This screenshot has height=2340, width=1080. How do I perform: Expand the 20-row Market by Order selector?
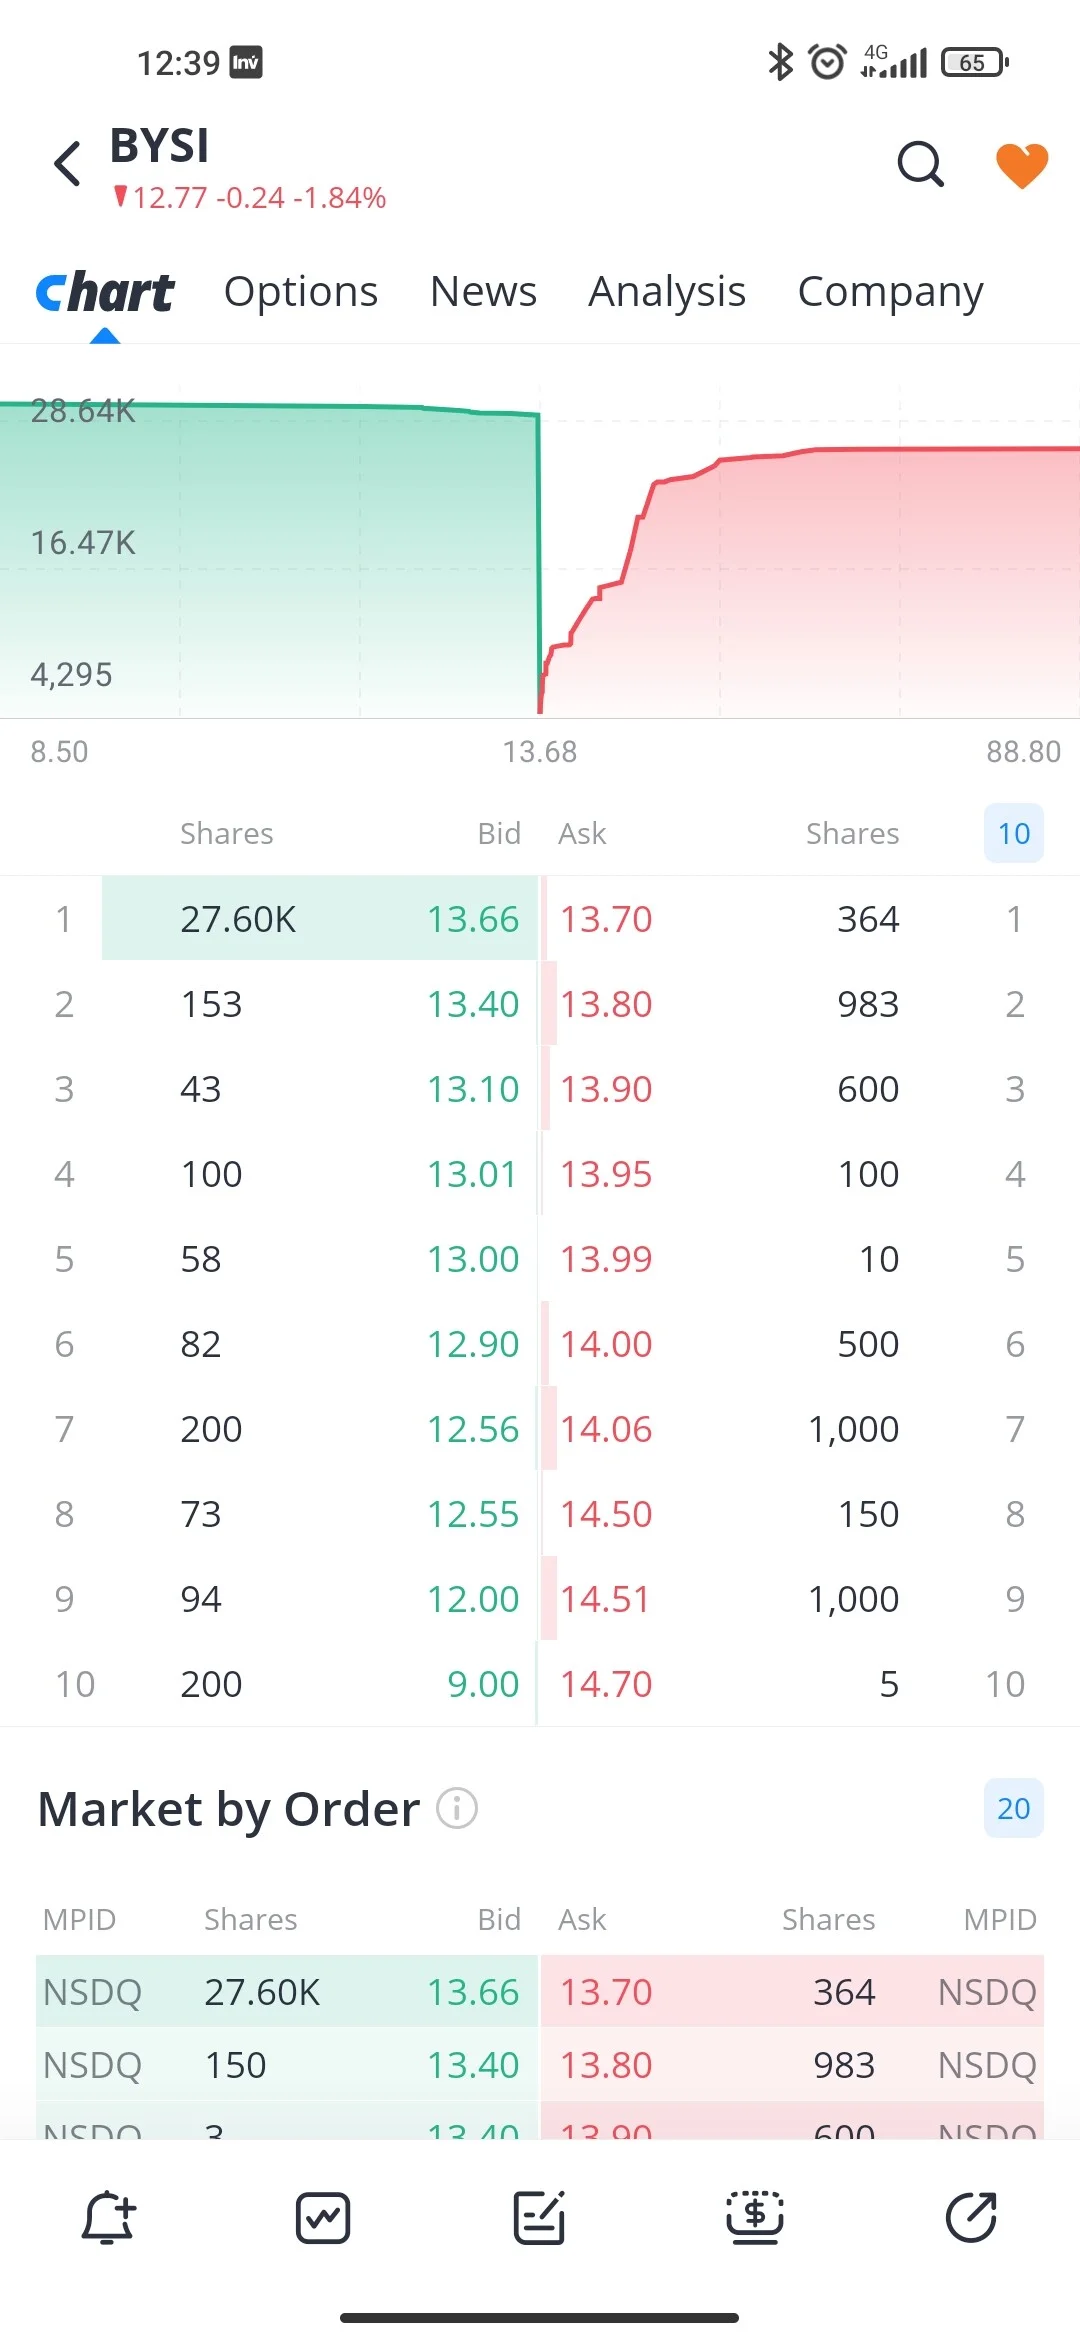coord(1014,1808)
